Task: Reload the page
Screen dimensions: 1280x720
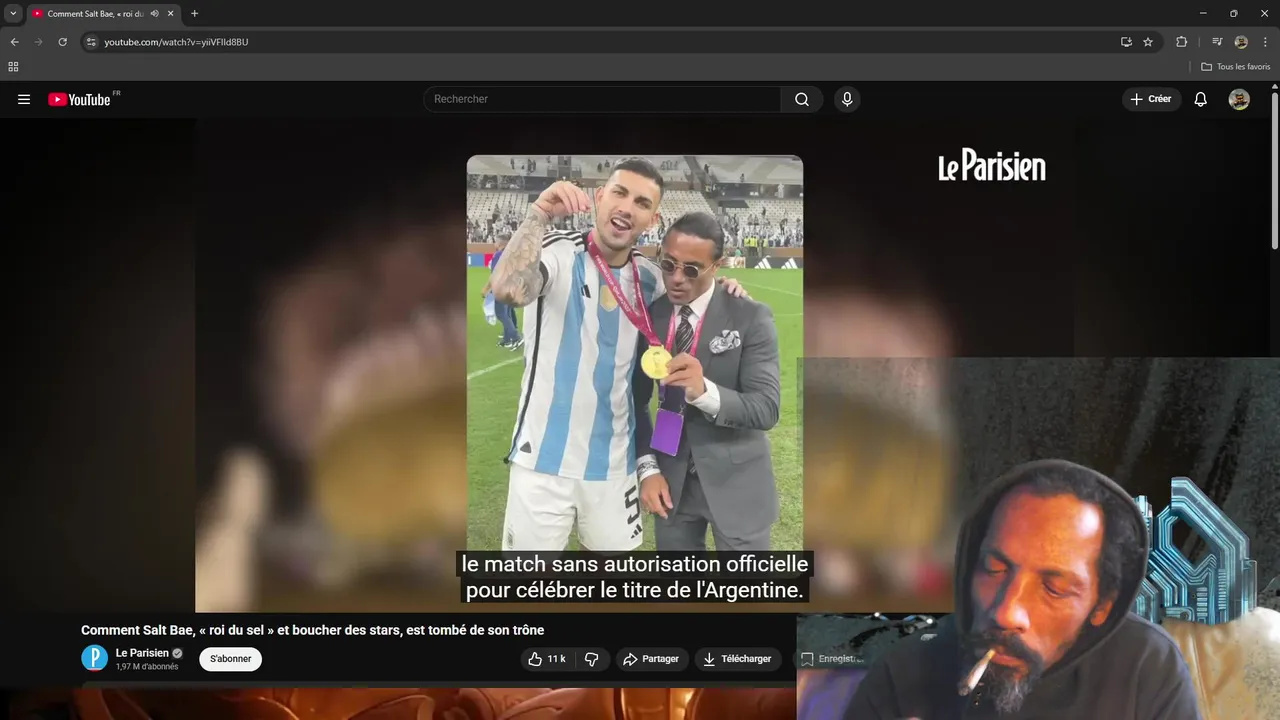Action: click(63, 42)
